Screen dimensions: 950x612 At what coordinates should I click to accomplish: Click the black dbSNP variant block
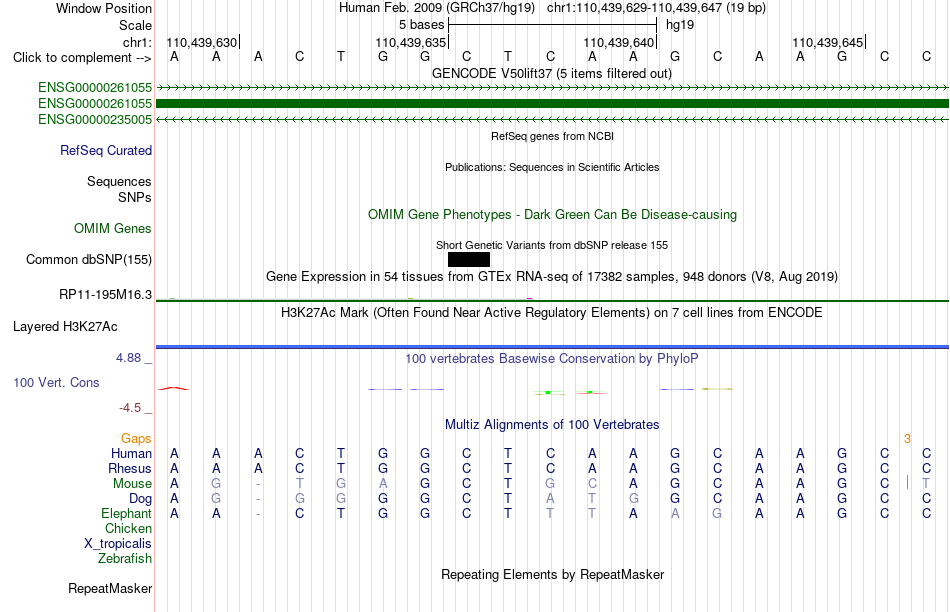click(x=468, y=259)
